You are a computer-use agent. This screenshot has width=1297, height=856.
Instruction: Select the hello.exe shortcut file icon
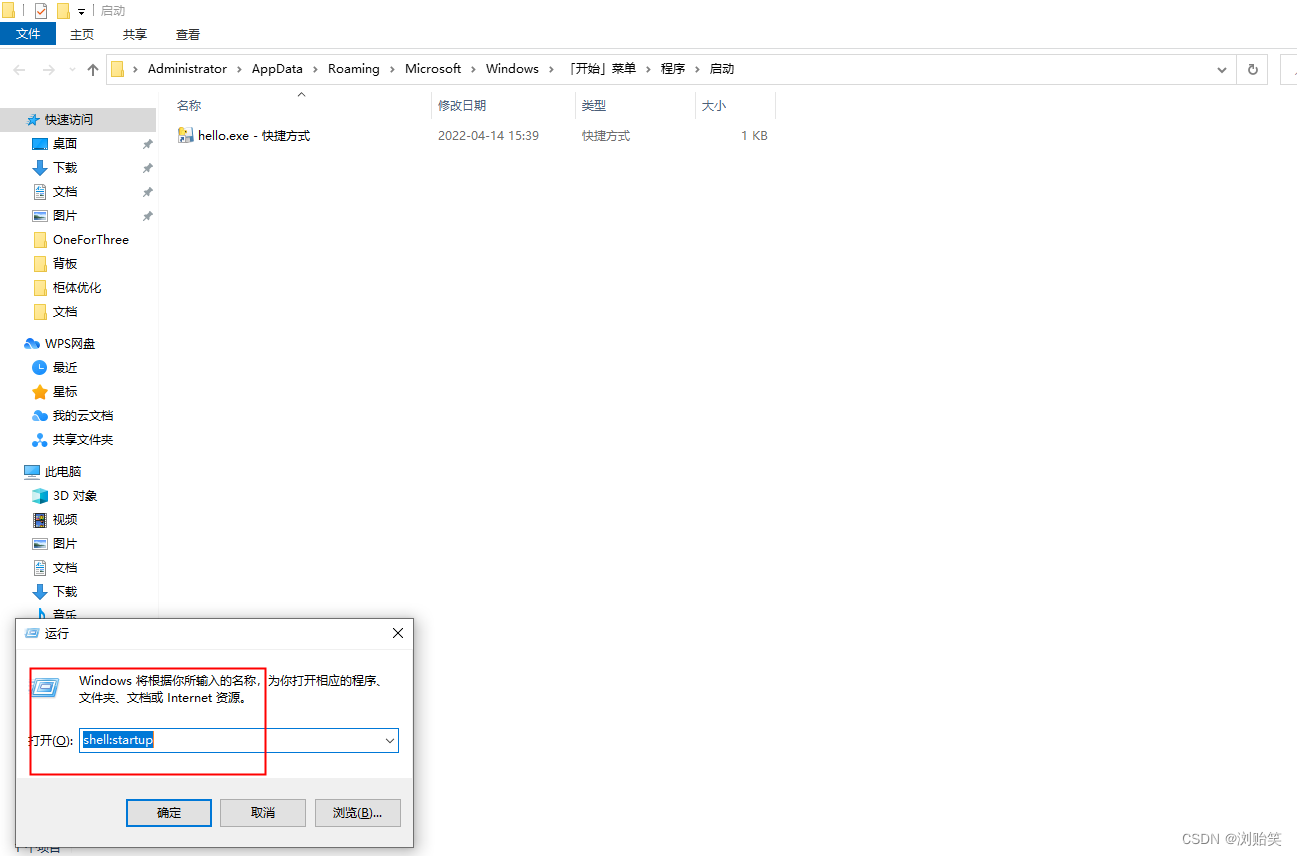coord(185,135)
